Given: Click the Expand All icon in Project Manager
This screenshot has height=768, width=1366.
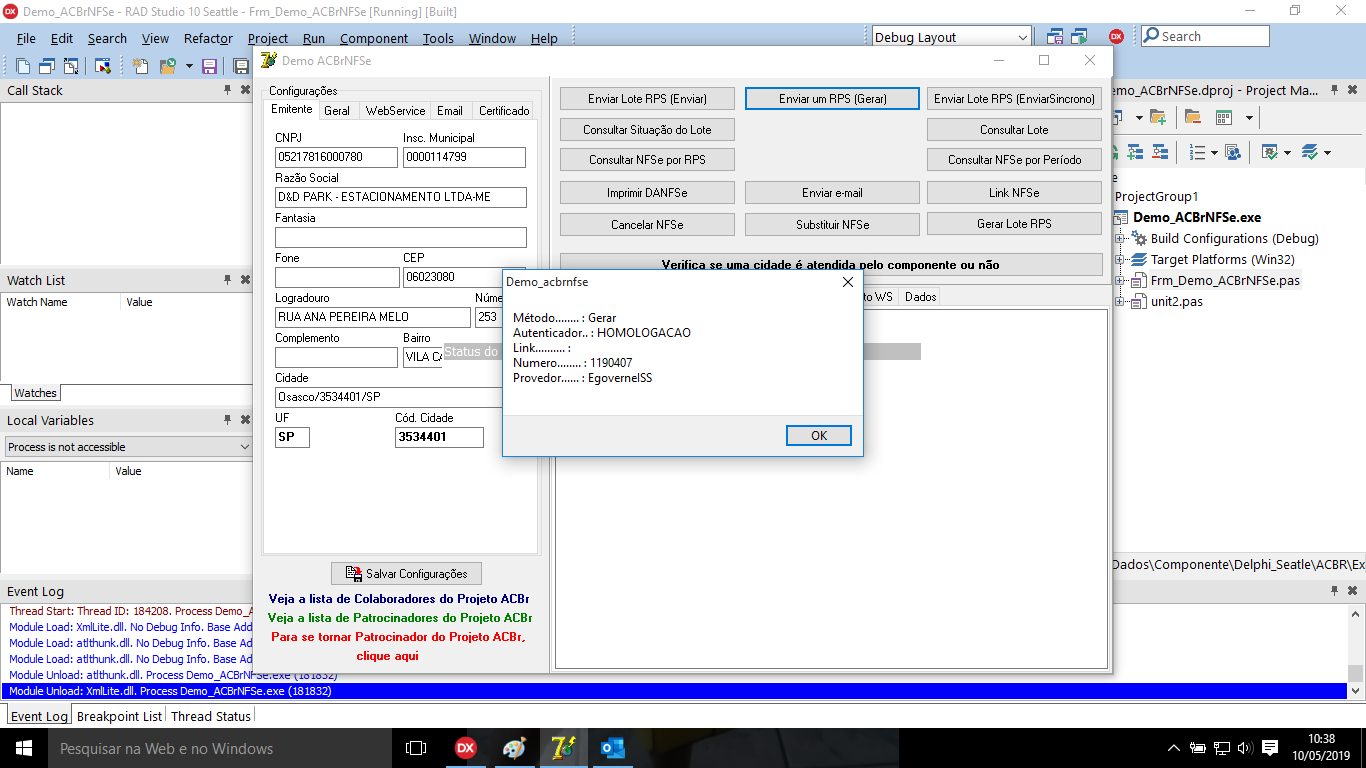Looking at the screenshot, I should click(1135, 152).
